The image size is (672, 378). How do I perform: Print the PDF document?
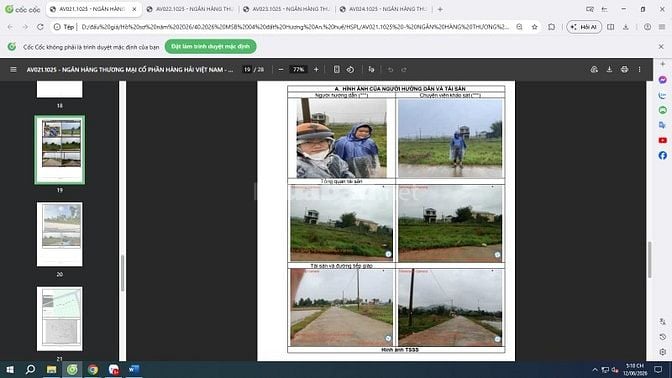(x=624, y=69)
